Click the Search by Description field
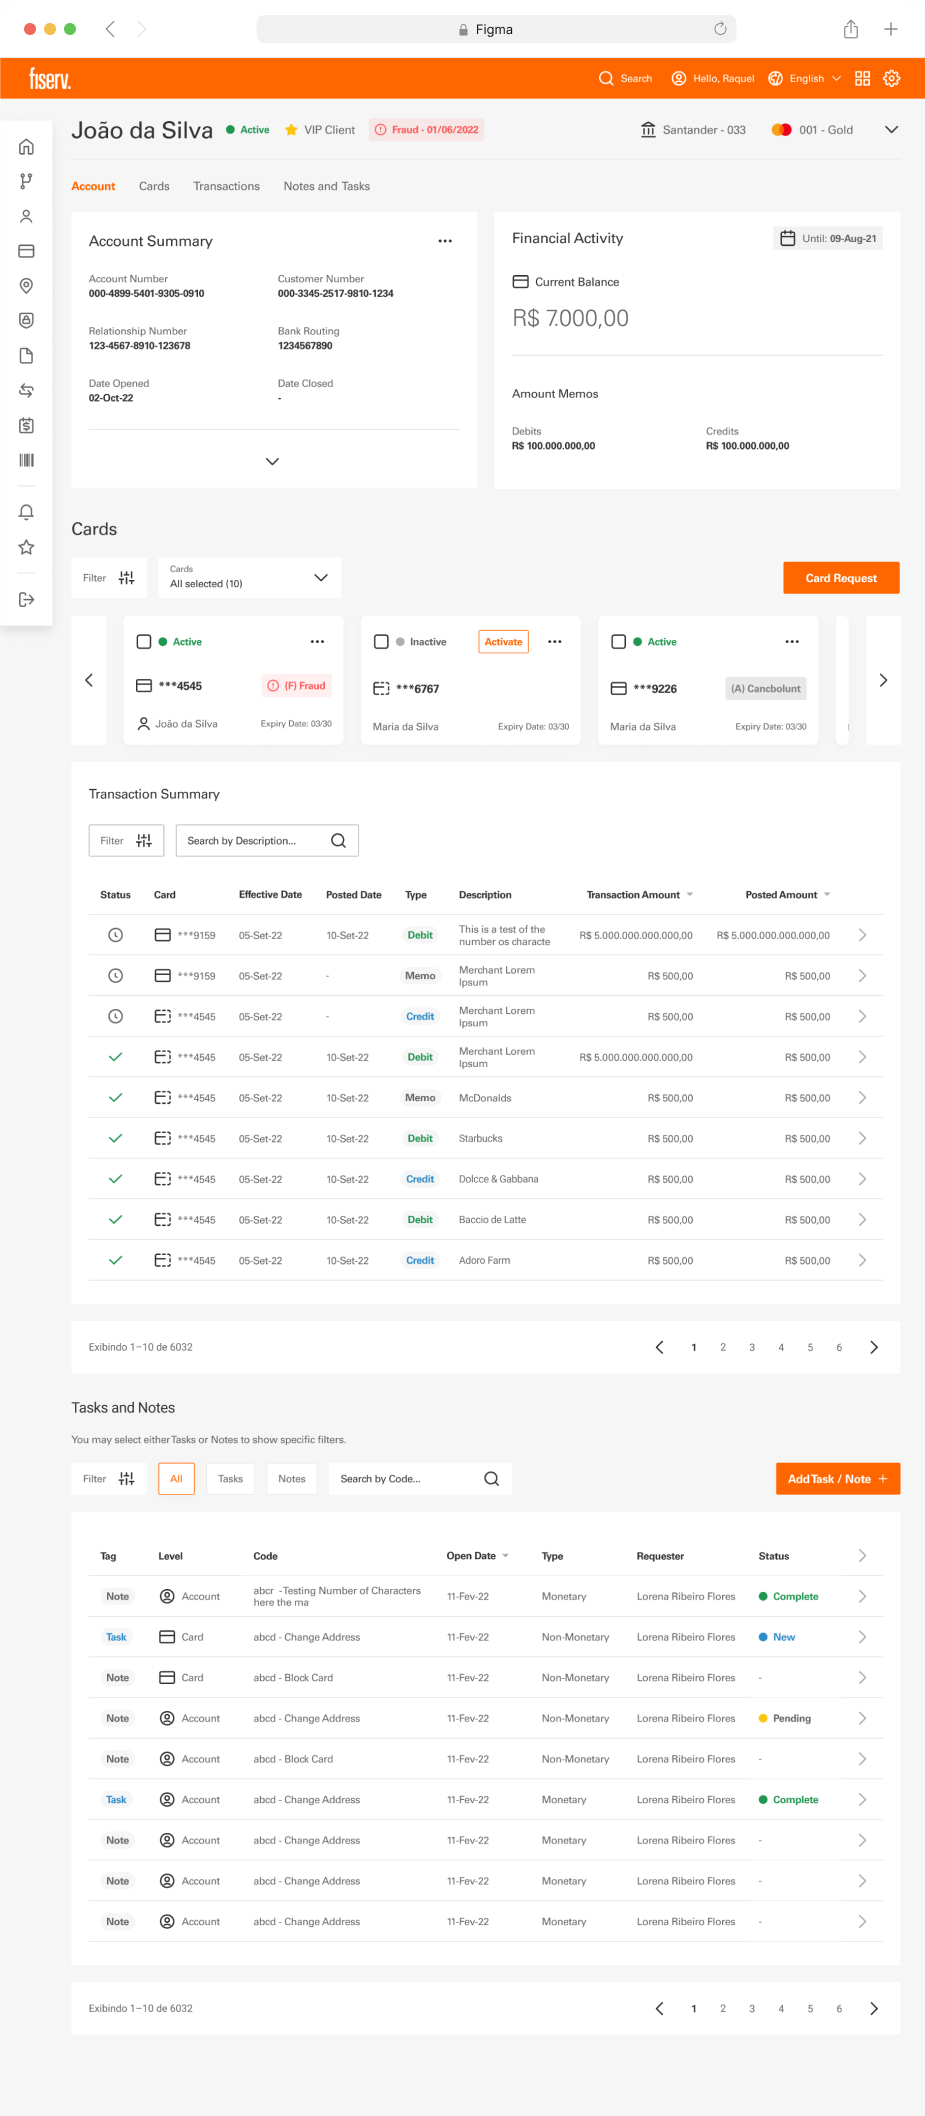 256,841
